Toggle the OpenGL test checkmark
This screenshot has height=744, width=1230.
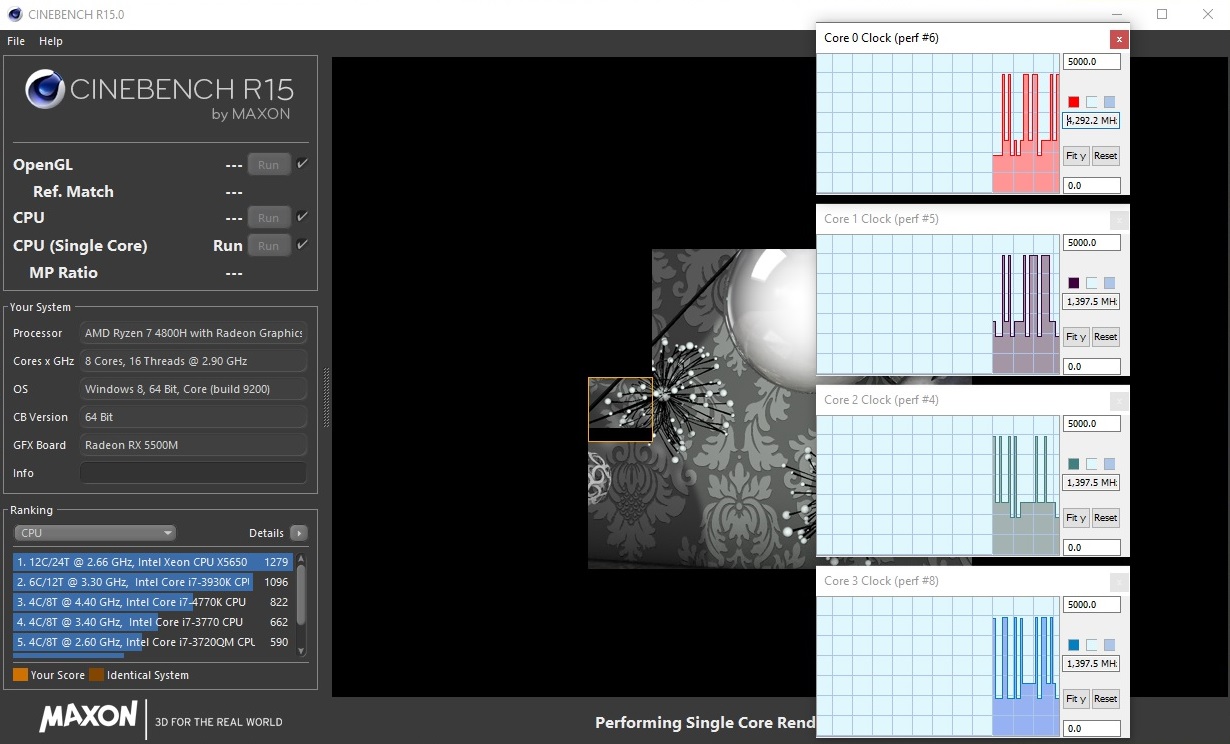coord(302,164)
